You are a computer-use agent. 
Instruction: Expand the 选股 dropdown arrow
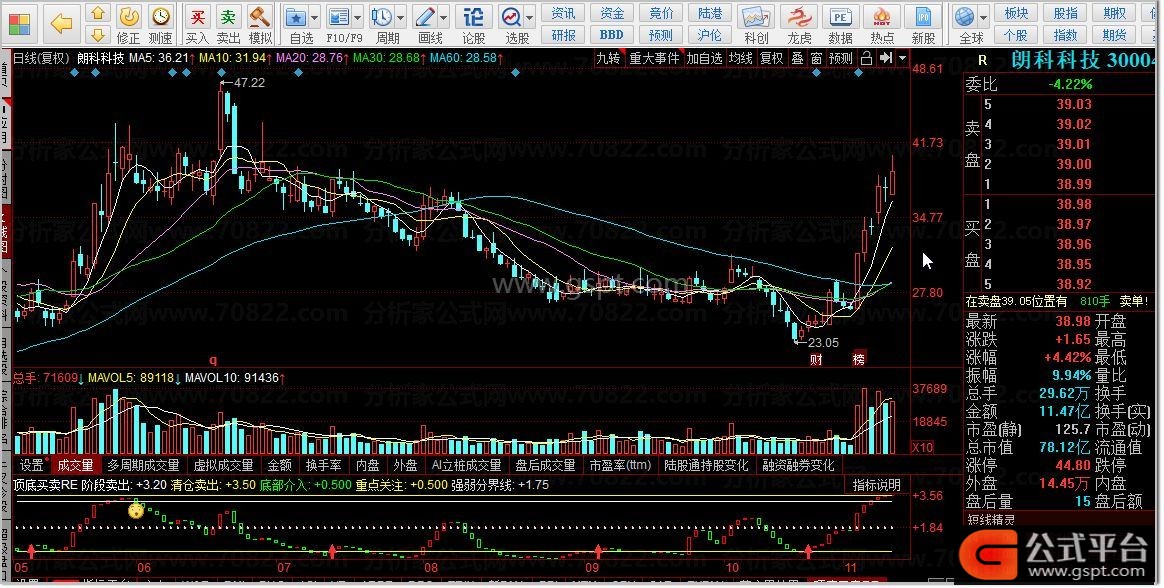click(x=530, y=16)
